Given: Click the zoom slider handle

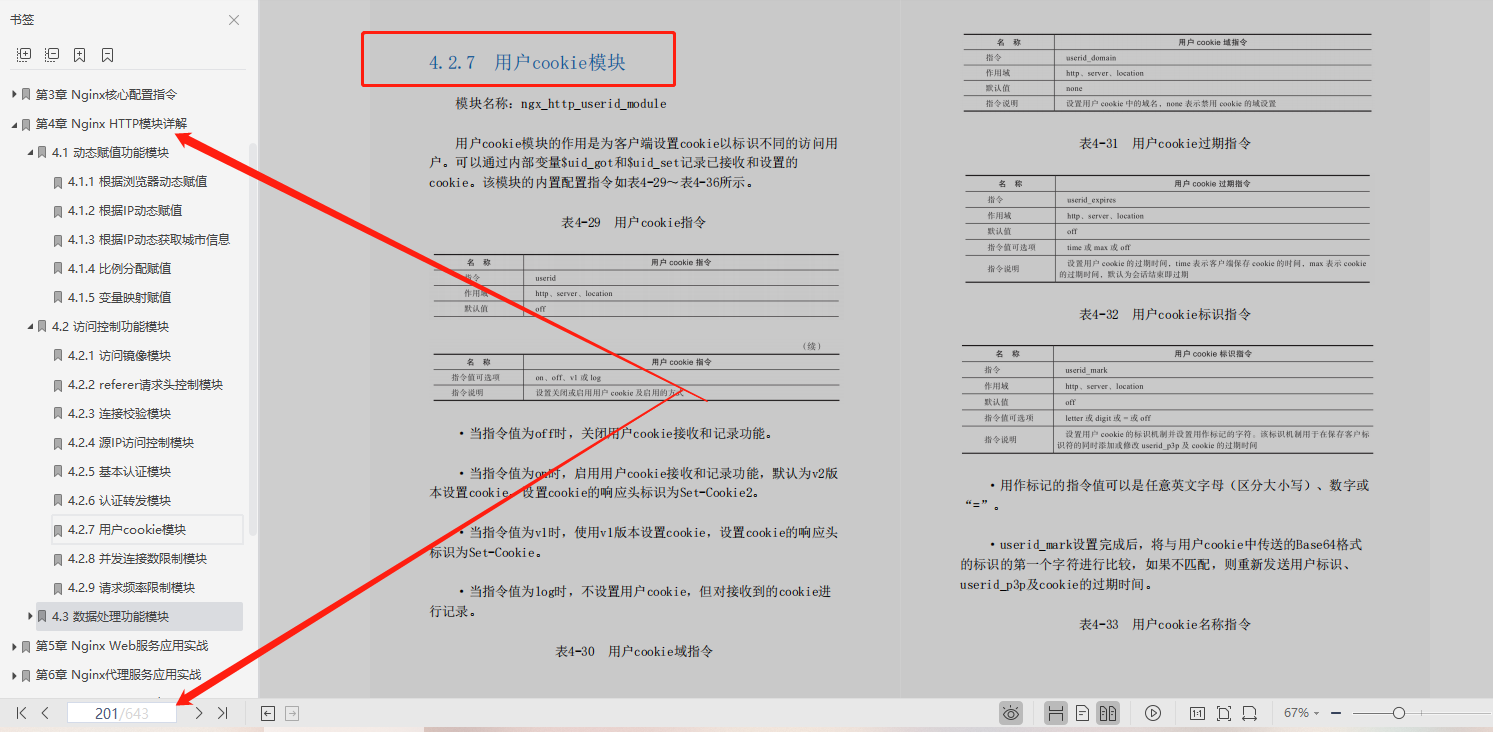Looking at the screenshot, I should click(1399, 713).
